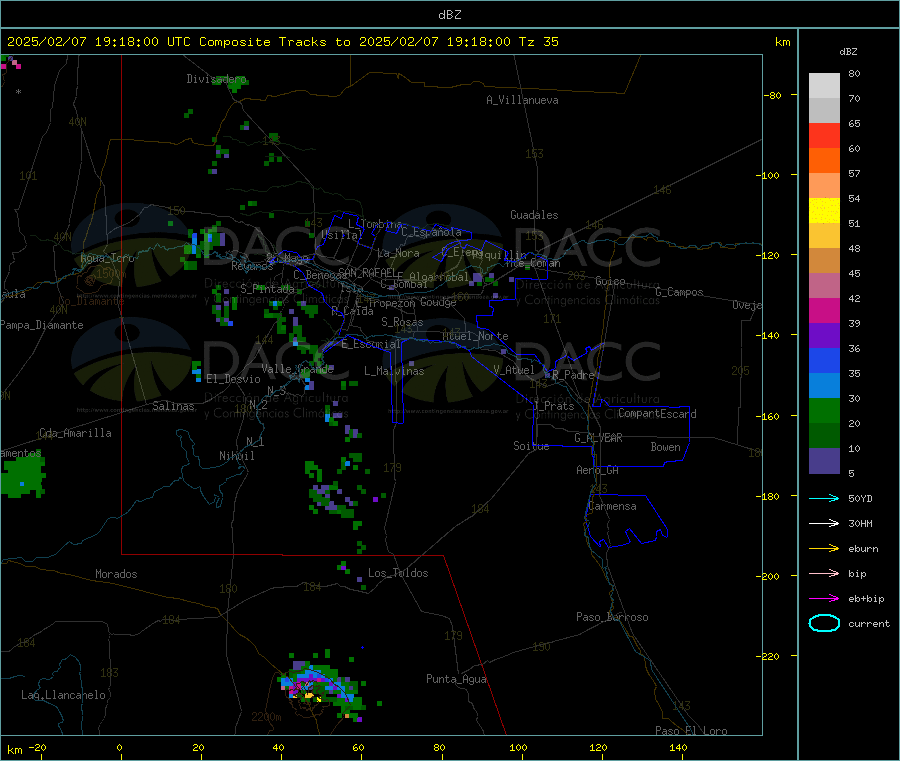900x761 pixels.
Task: Click the 'Lag.Llancanelo' map label
Action: coord(63,695)
